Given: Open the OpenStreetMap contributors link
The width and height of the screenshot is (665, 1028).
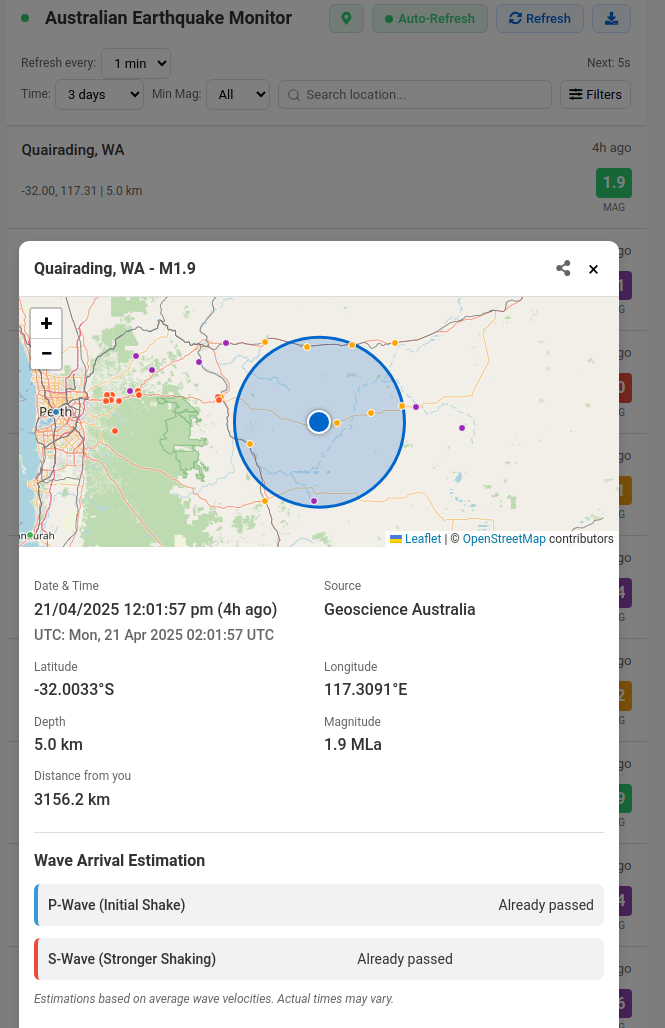Looking at the screenshot, I should click(504, 538).
